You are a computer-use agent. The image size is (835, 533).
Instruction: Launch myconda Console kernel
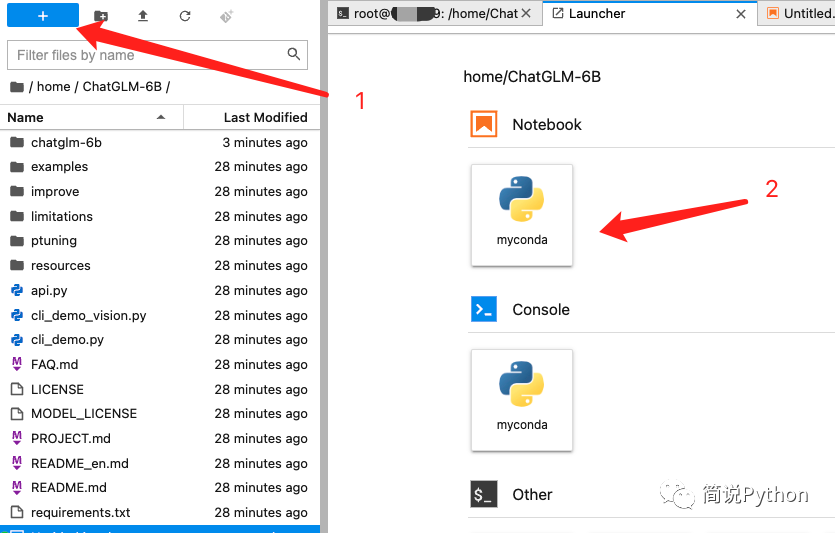[522, 399]
